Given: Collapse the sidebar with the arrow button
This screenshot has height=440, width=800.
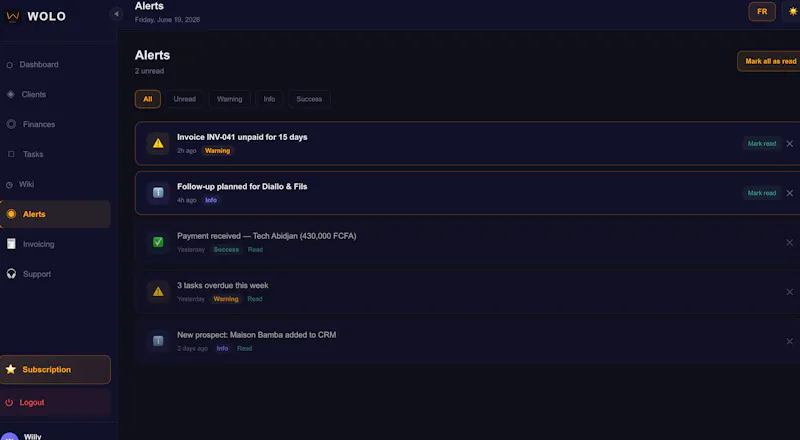Looking at the screenshot, I should click(x=116, y=14).
